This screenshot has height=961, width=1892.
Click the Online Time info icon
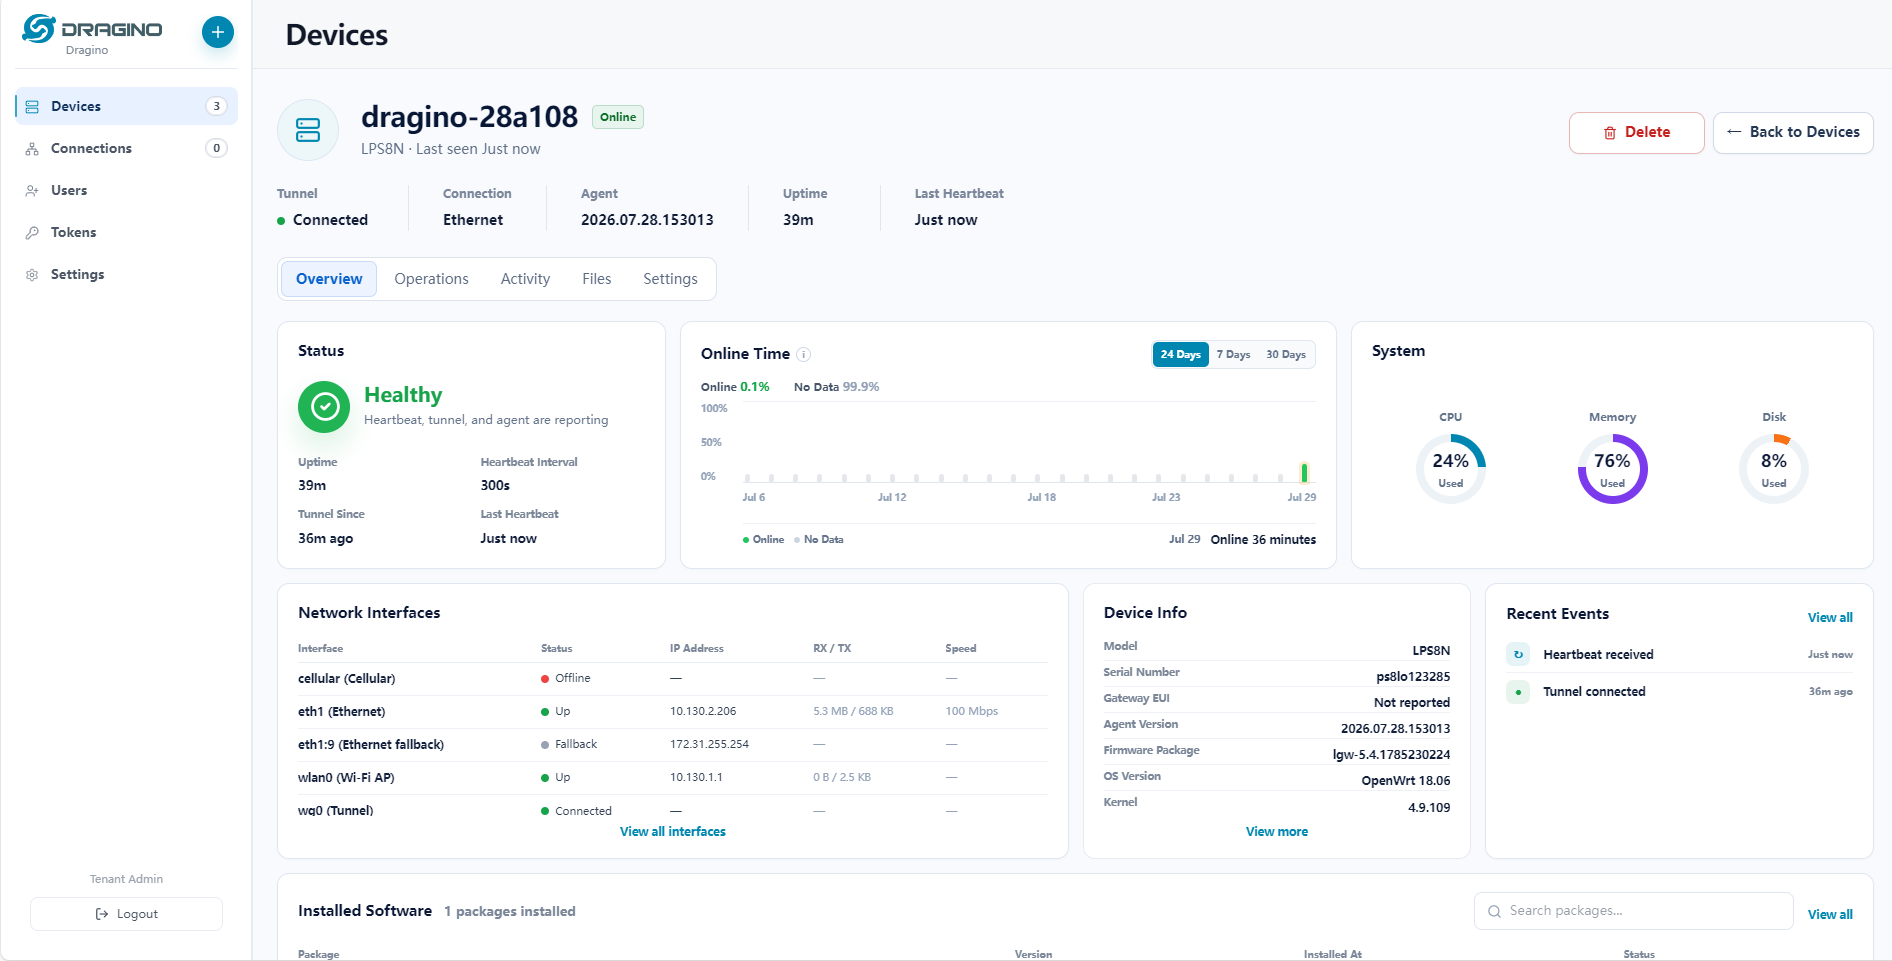804,354
